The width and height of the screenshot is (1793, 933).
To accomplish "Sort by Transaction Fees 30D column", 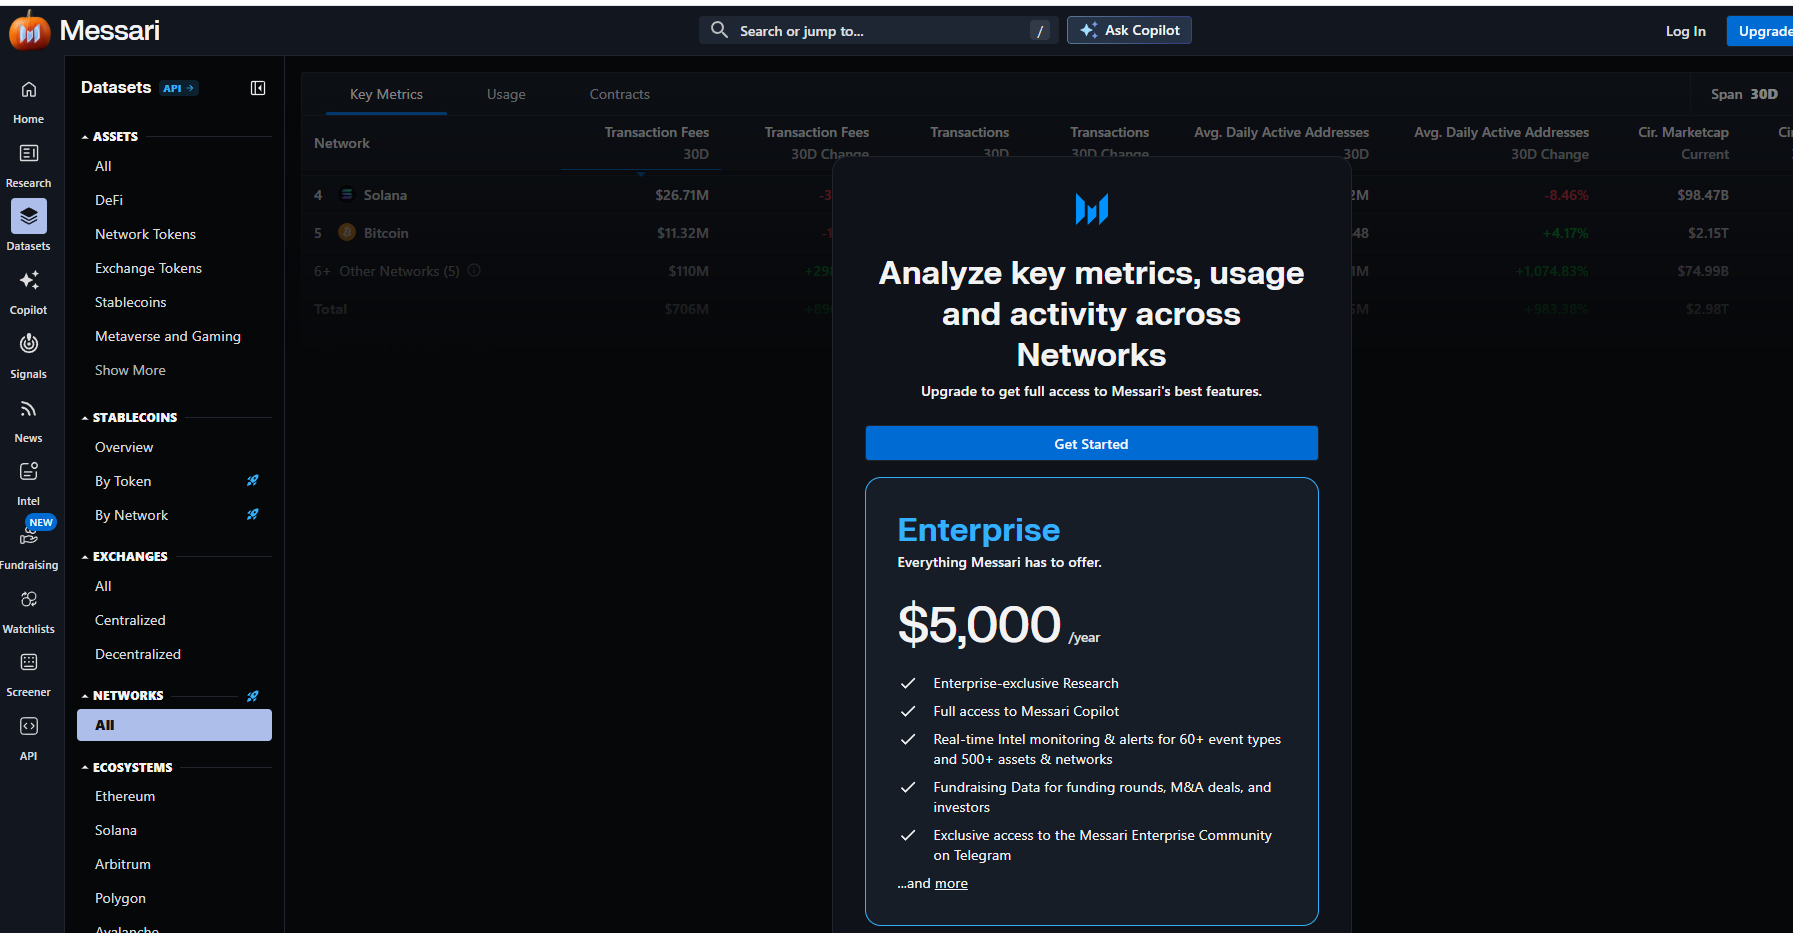I will click(x=656, y=143).
